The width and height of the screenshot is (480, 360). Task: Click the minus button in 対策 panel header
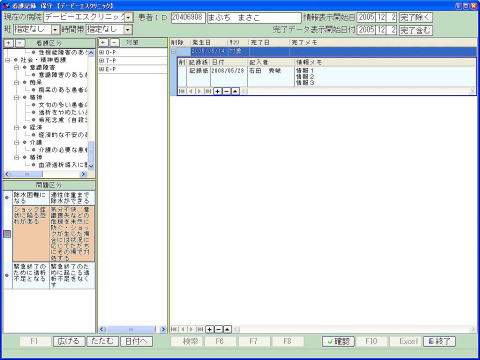click(114, 42)
